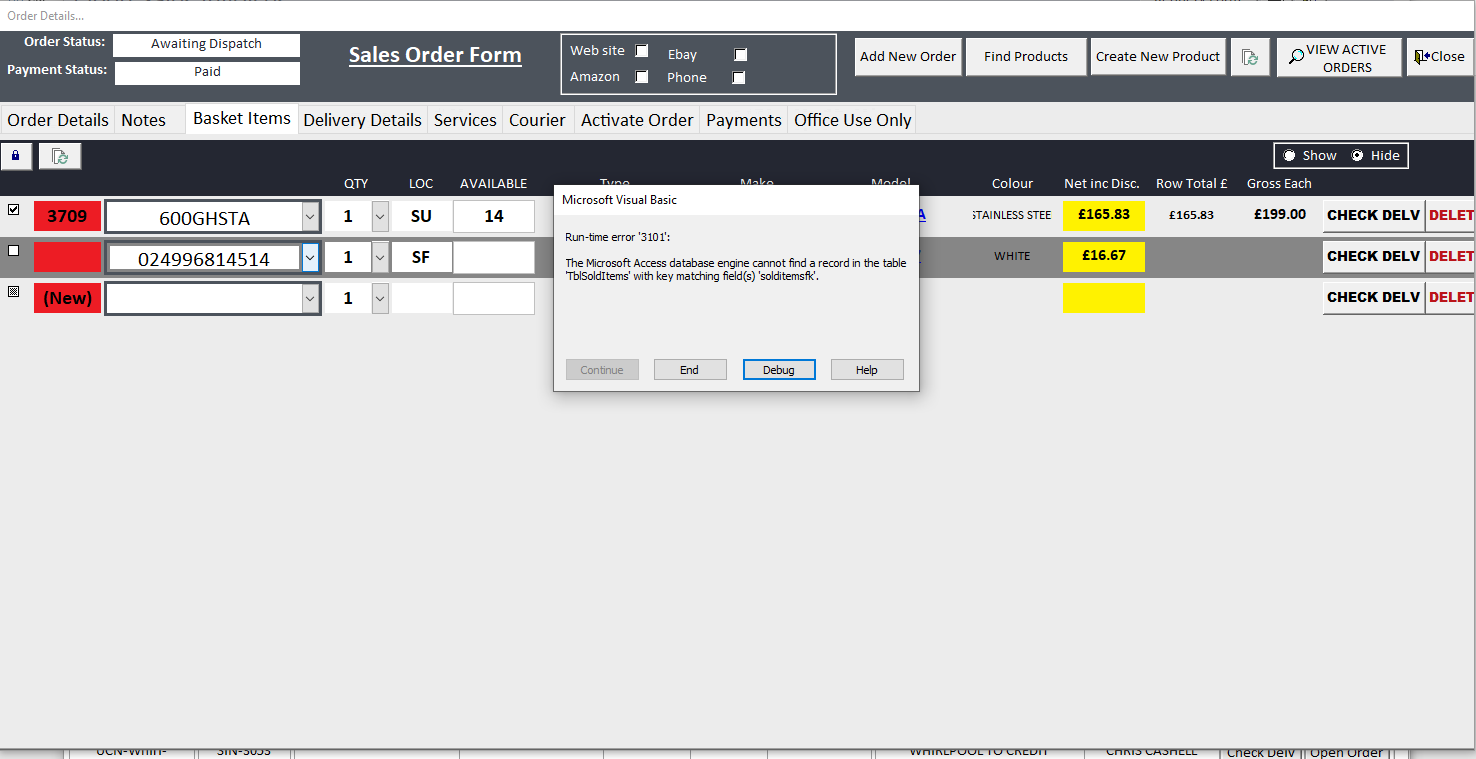
Task: Expand the QTY dropdown on the 600GHSTA row
Action: click(380, 217)
